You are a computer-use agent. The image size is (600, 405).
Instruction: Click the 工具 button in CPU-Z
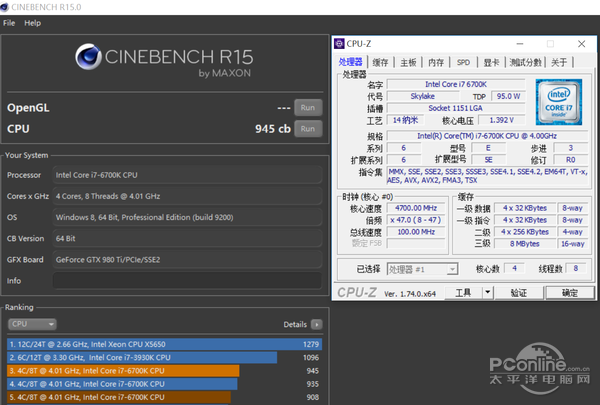(x=463, y=293)
